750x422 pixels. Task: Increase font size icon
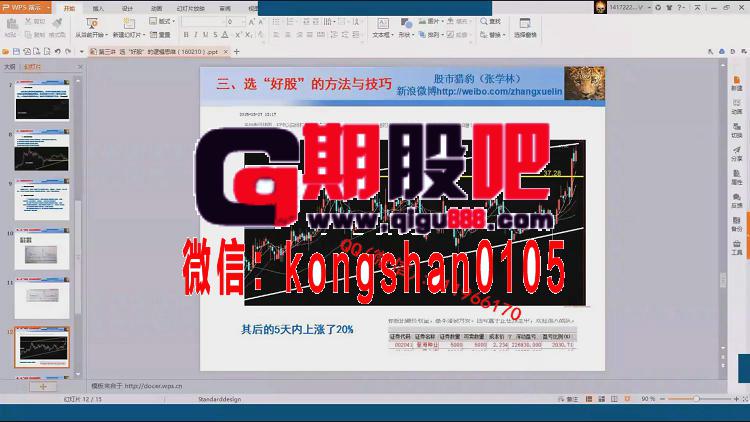[252, 22]
